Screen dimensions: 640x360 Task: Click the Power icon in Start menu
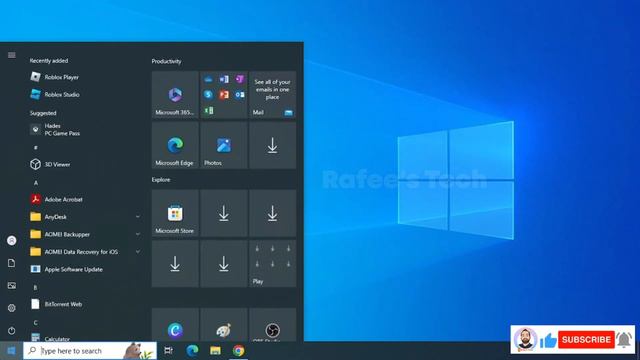click(11, 330)
